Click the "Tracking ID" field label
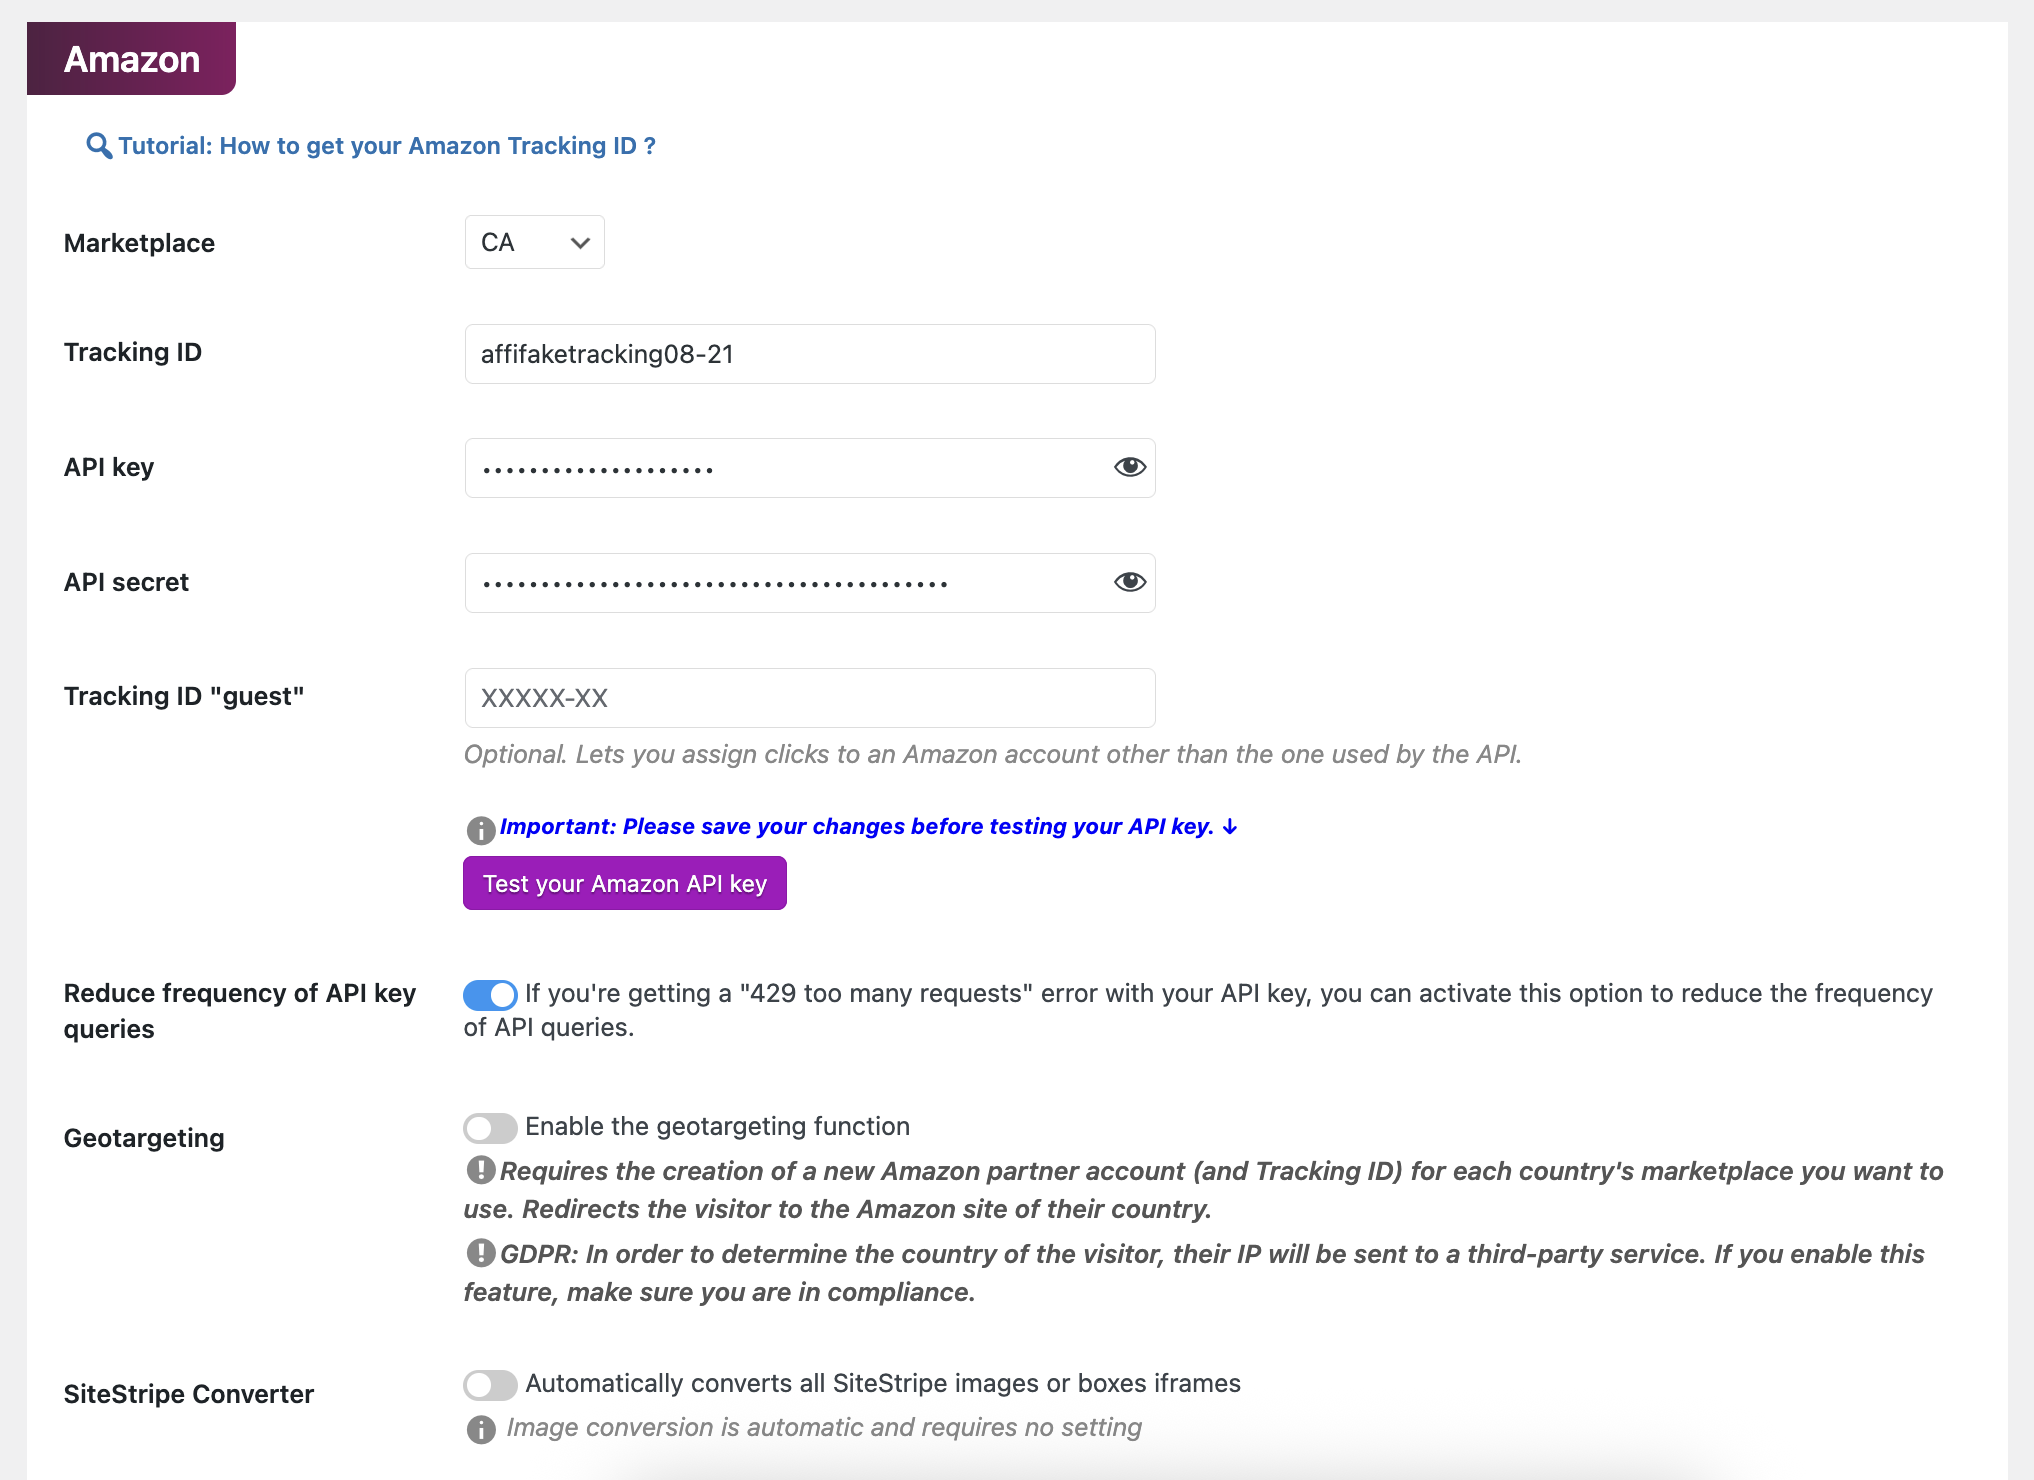 click(x=133, y=352)
